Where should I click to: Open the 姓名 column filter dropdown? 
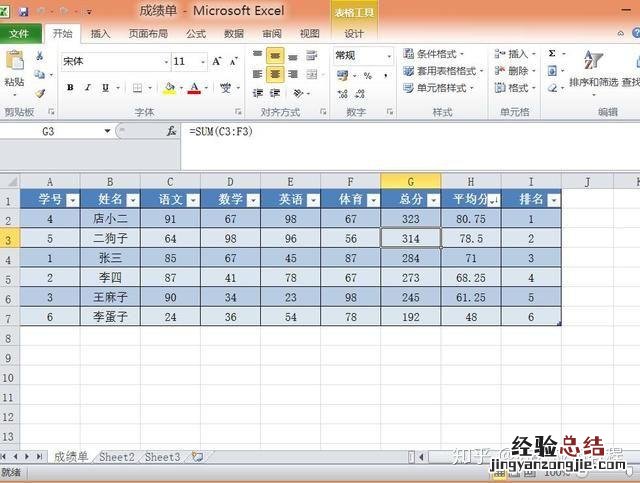[131, 200]
